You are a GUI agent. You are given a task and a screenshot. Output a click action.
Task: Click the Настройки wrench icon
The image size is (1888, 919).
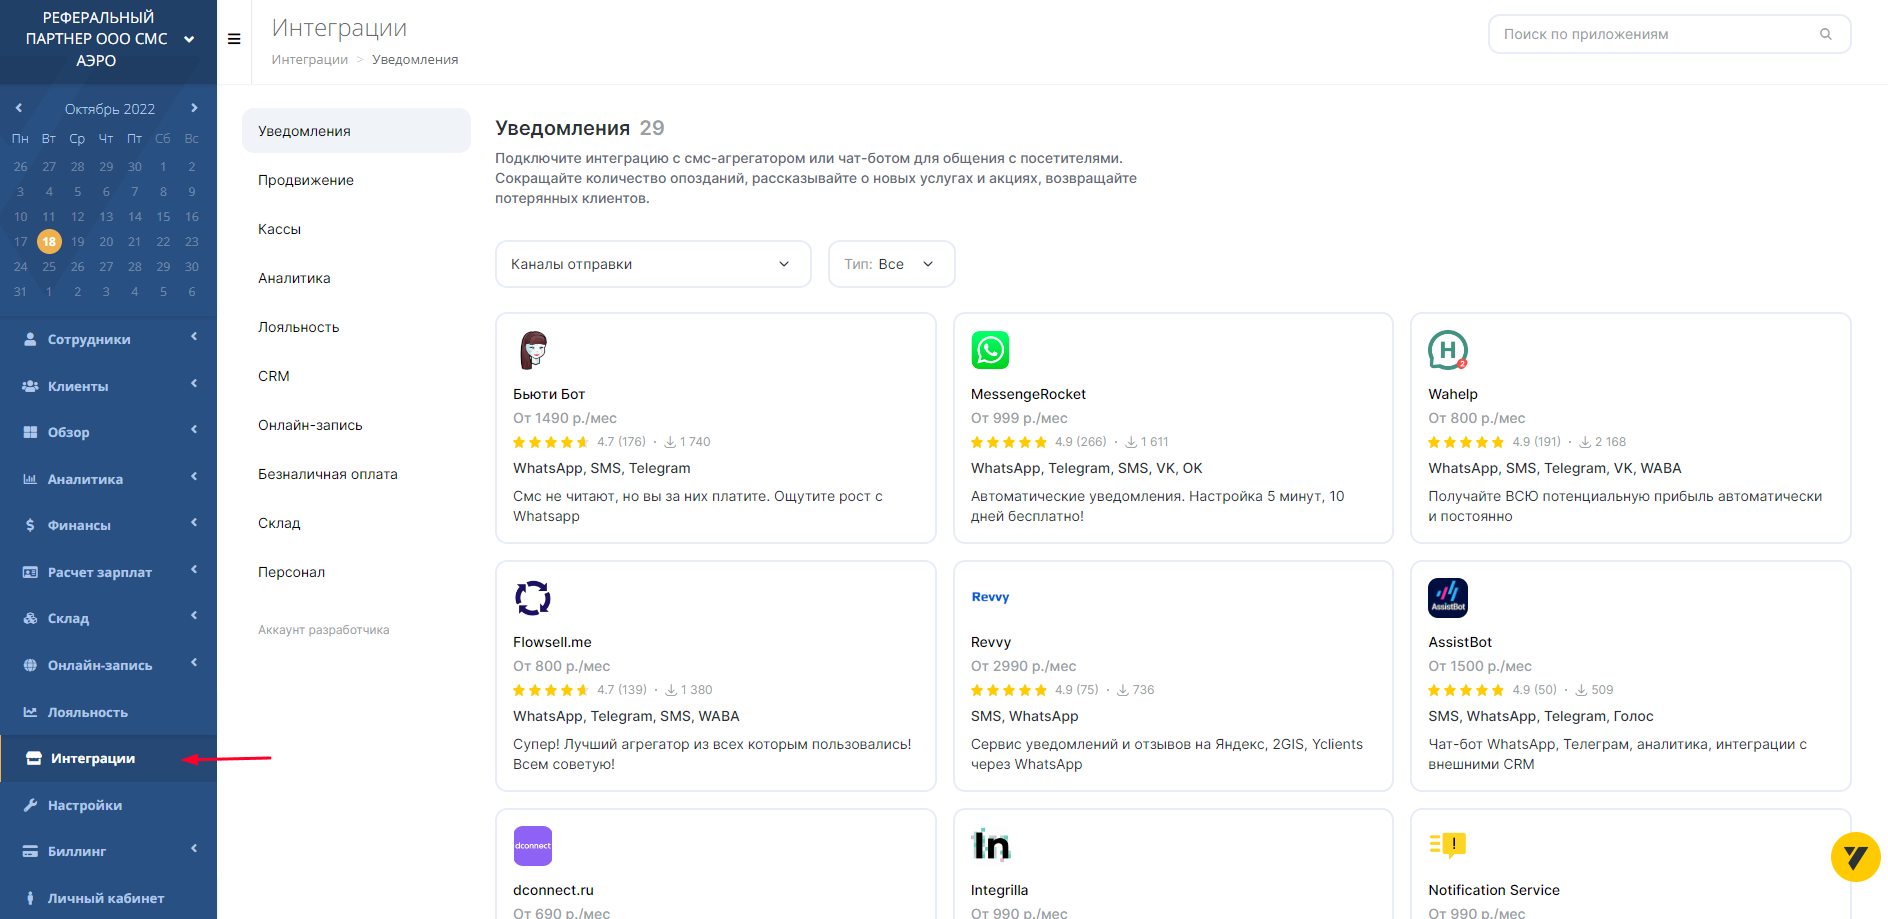[x=30, y=805]
